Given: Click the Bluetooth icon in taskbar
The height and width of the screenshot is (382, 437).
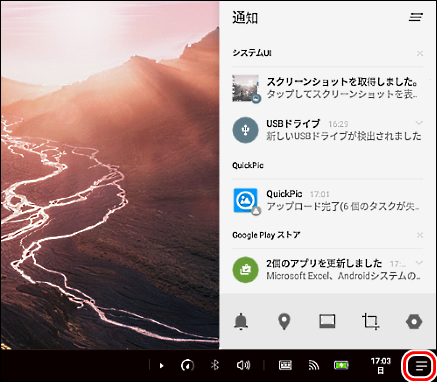Looking at the screenshot, I should click(x=215, y=365).
